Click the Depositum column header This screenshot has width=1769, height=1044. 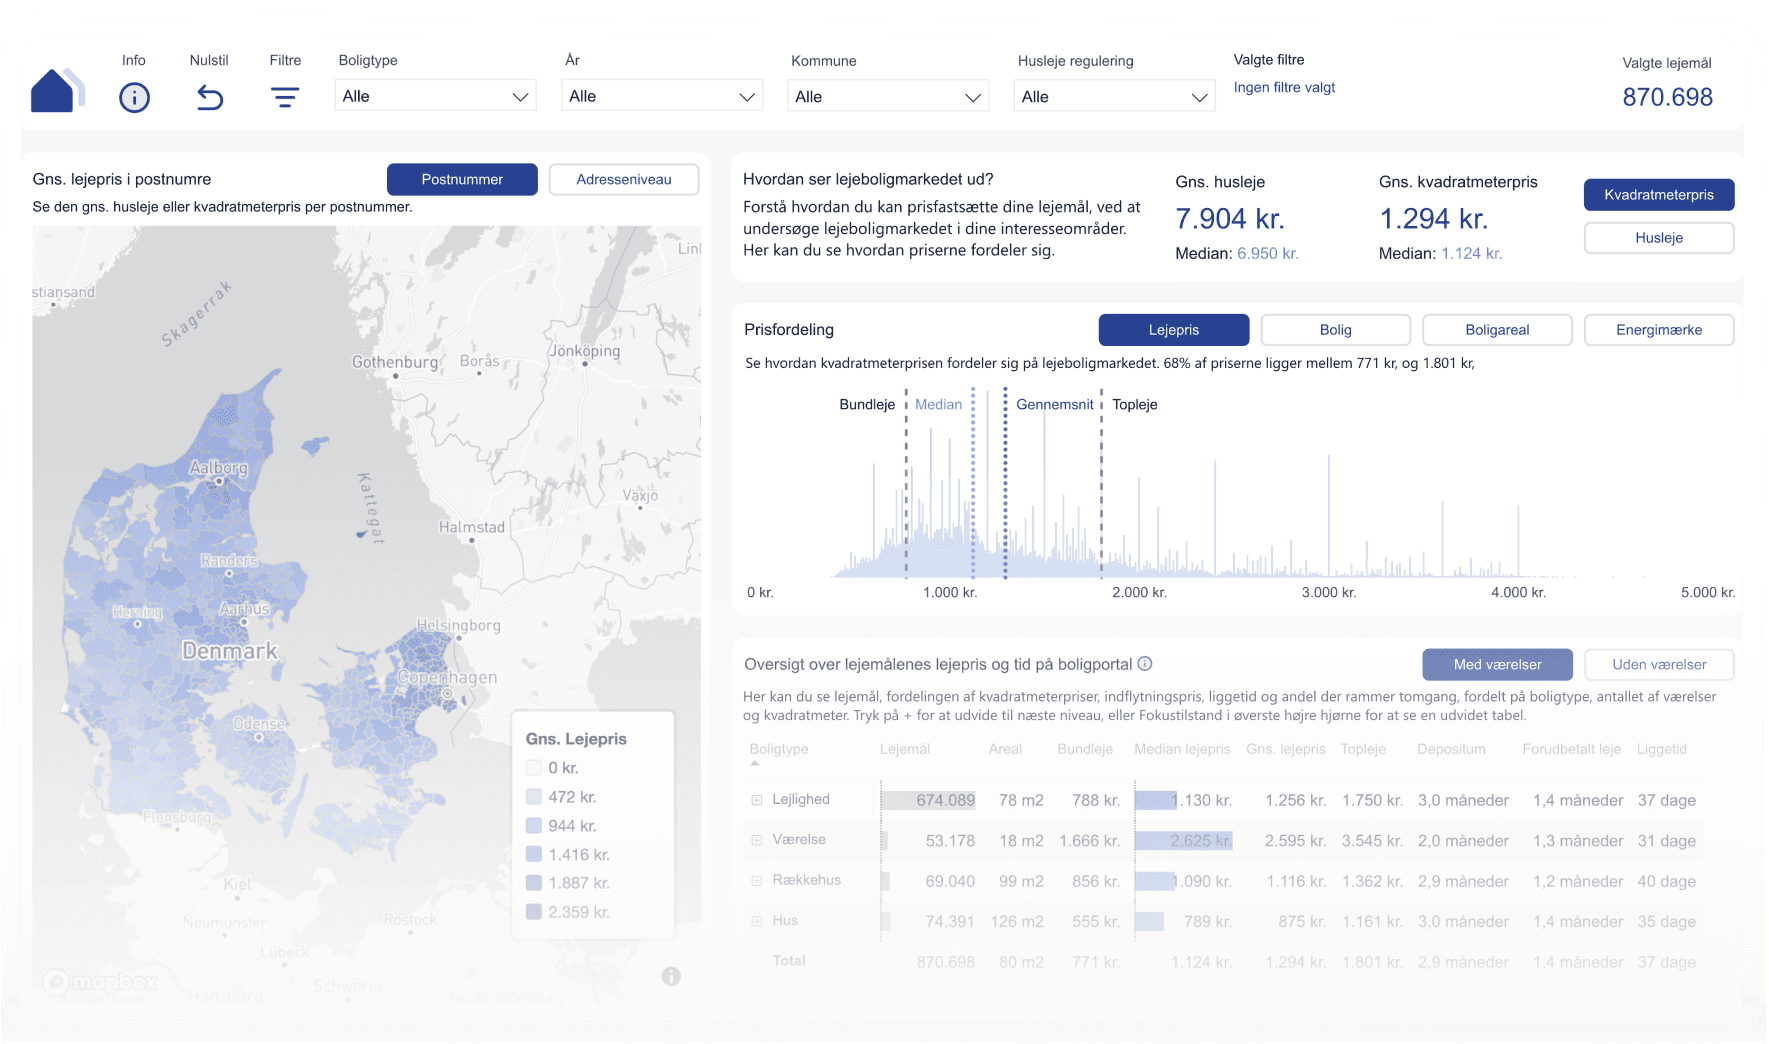point(1451,749)
